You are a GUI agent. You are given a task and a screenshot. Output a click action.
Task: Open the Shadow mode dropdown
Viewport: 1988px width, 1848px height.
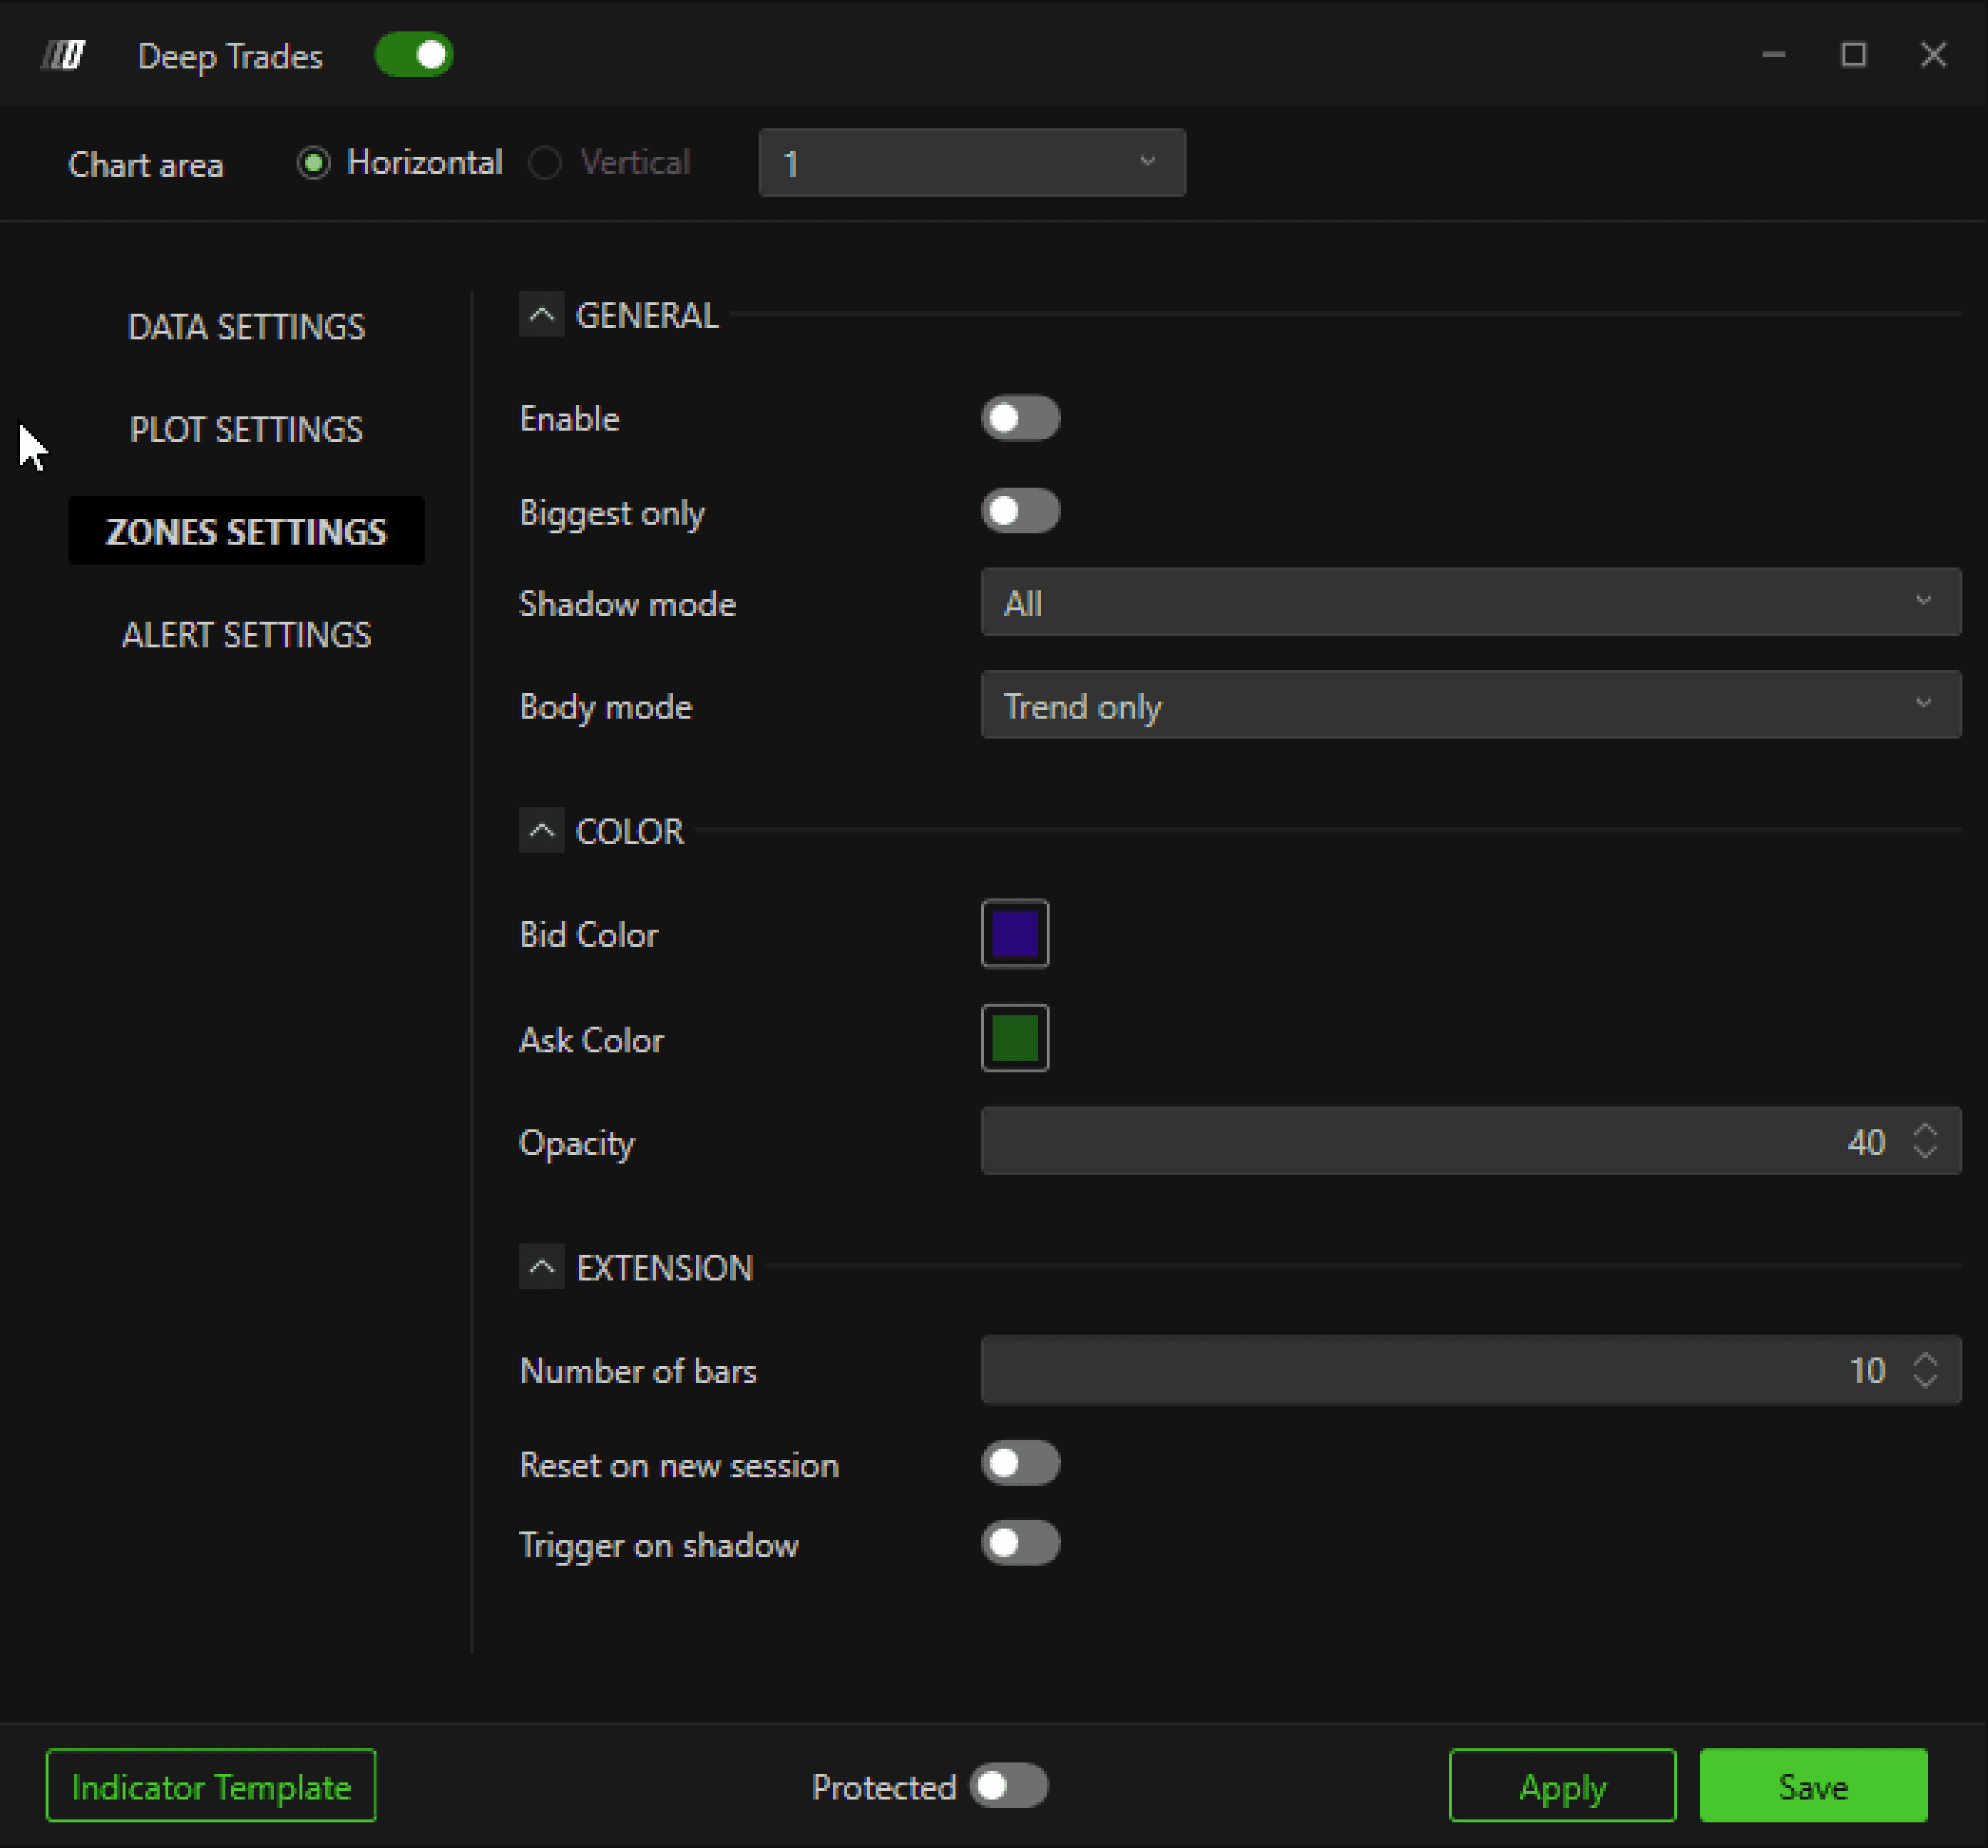coord(1470,602)
